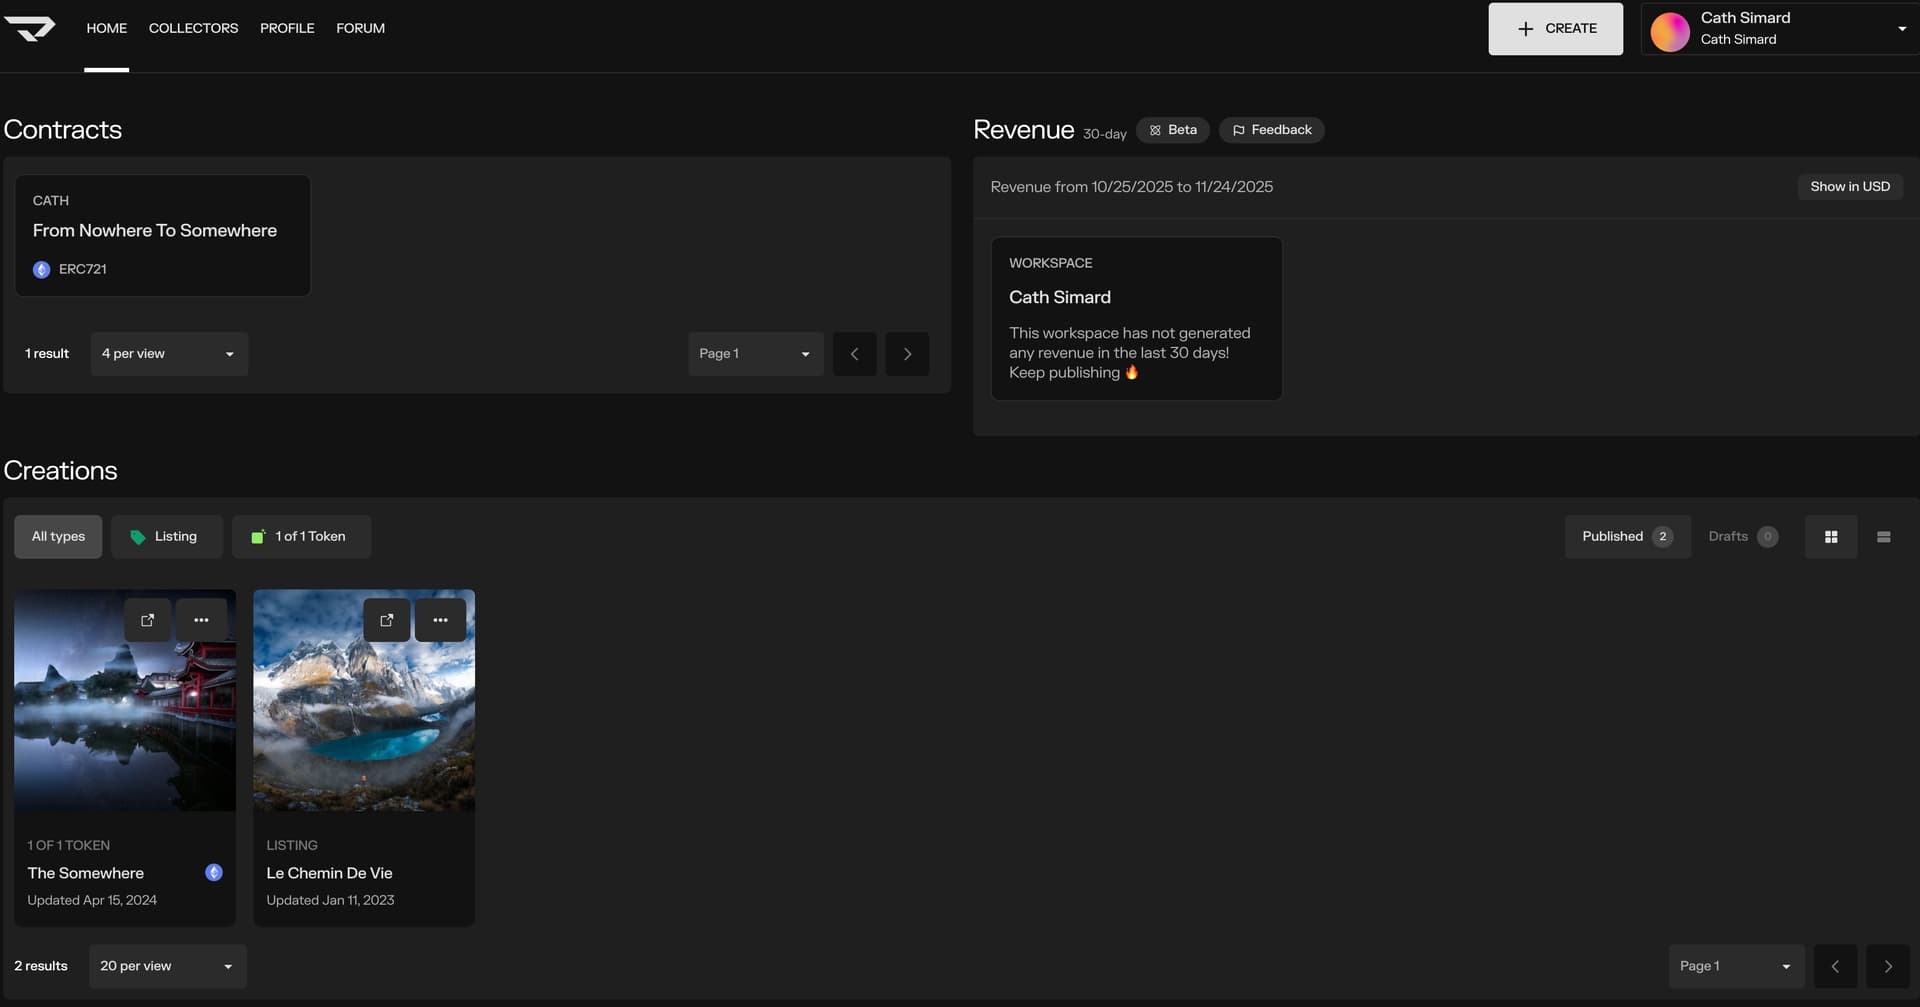
Task: Switch to list view layout
Action: pyautogui.click(x=1883, y=537)
